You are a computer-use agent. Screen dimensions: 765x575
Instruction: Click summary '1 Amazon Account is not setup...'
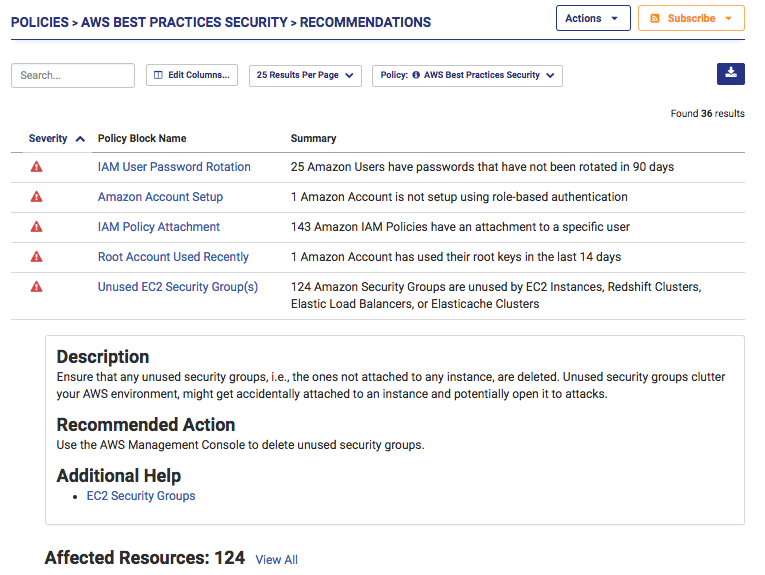coord(459,197)
